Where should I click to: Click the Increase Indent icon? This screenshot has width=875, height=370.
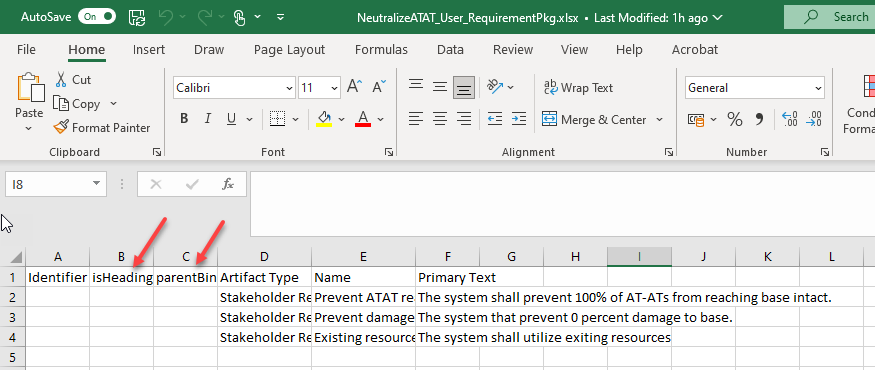[x=519, y=118]
